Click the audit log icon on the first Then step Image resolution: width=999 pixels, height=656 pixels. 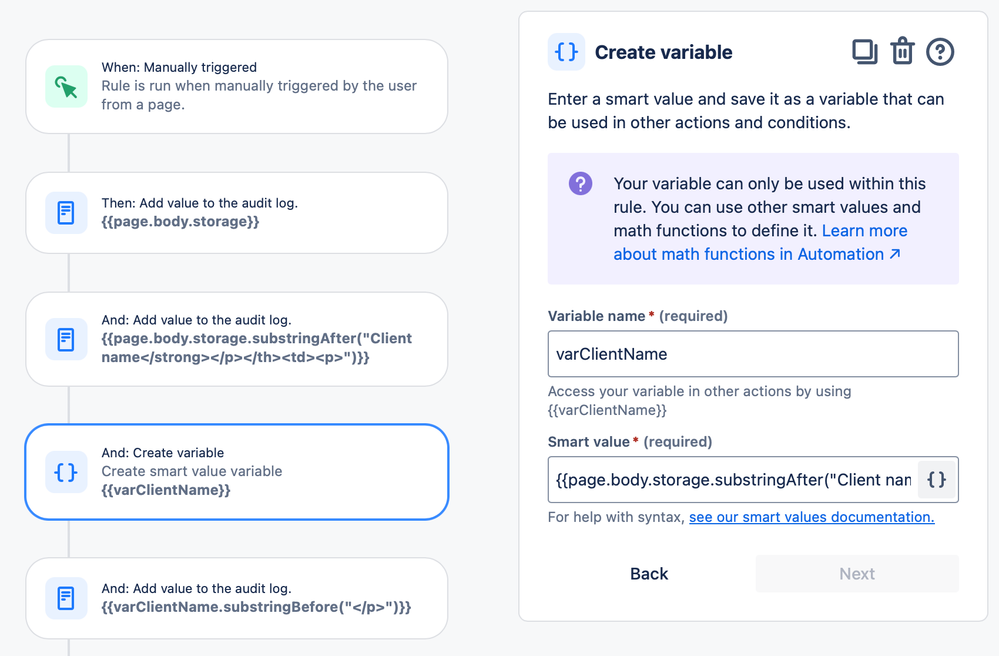65,212
